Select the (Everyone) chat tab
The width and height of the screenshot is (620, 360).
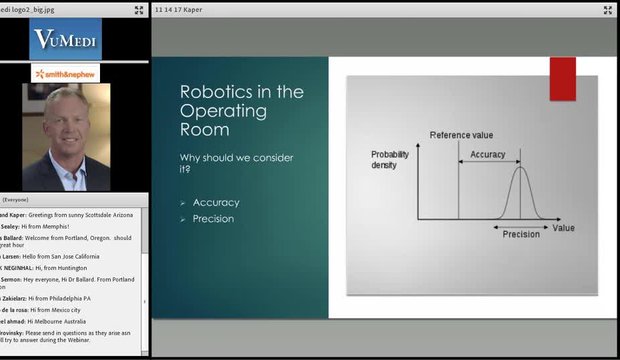tap(15, 200)
